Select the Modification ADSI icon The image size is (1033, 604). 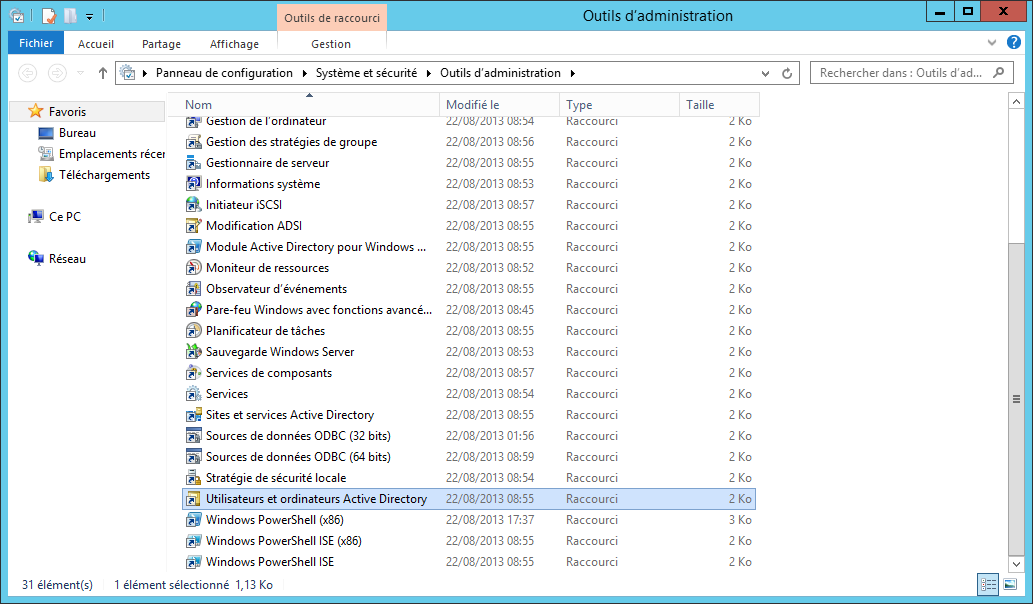click(x=193, y=226)
